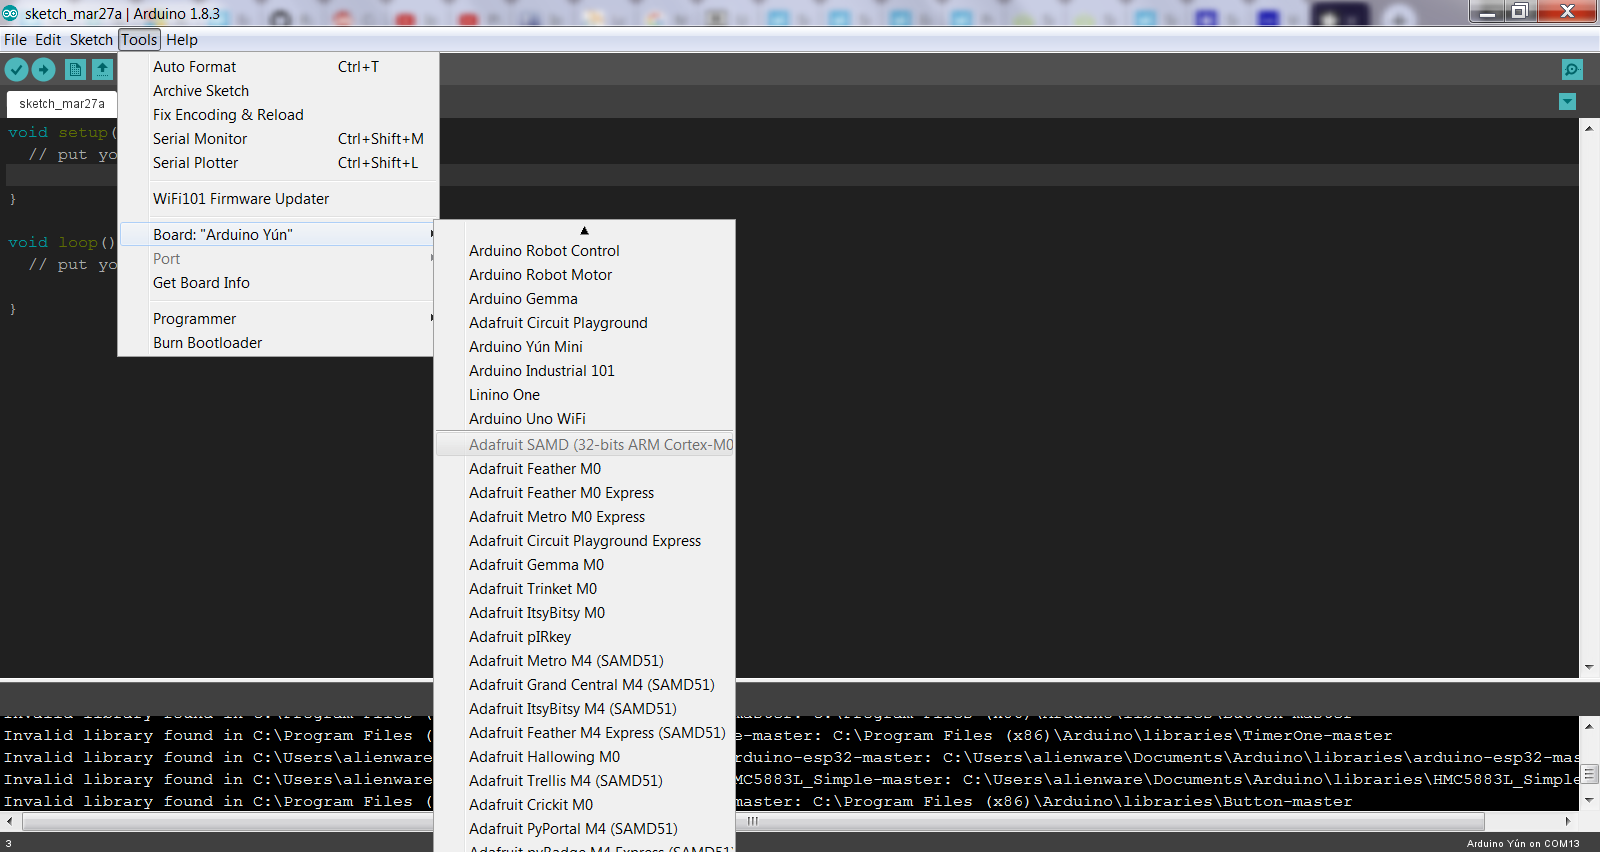Select the sketch_mar27a tab

[x=62, y=104]
